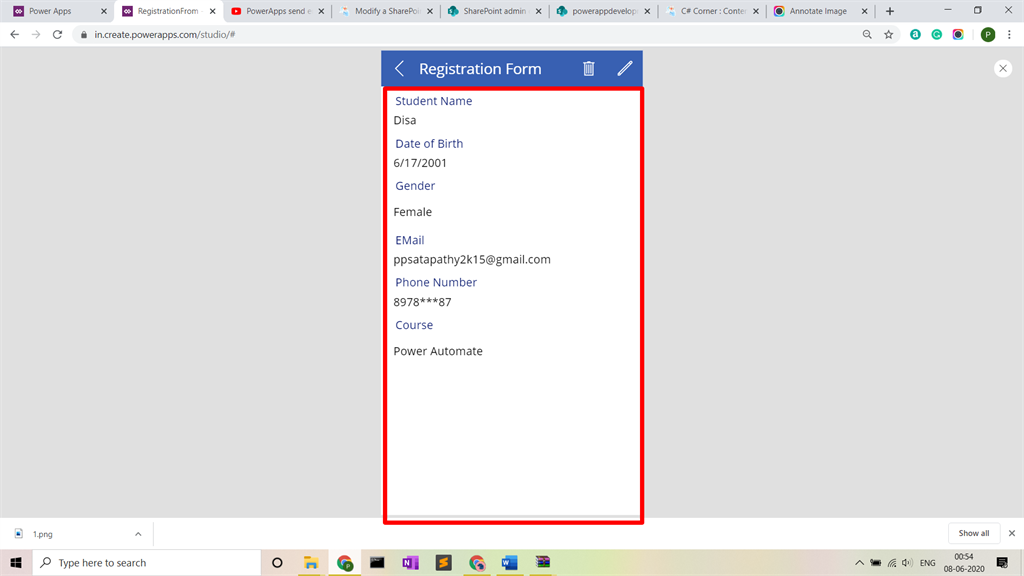Bookmark this page with the star icon
The height and width of the screenshot is (576, 1024).
click(x=889, y=33)
